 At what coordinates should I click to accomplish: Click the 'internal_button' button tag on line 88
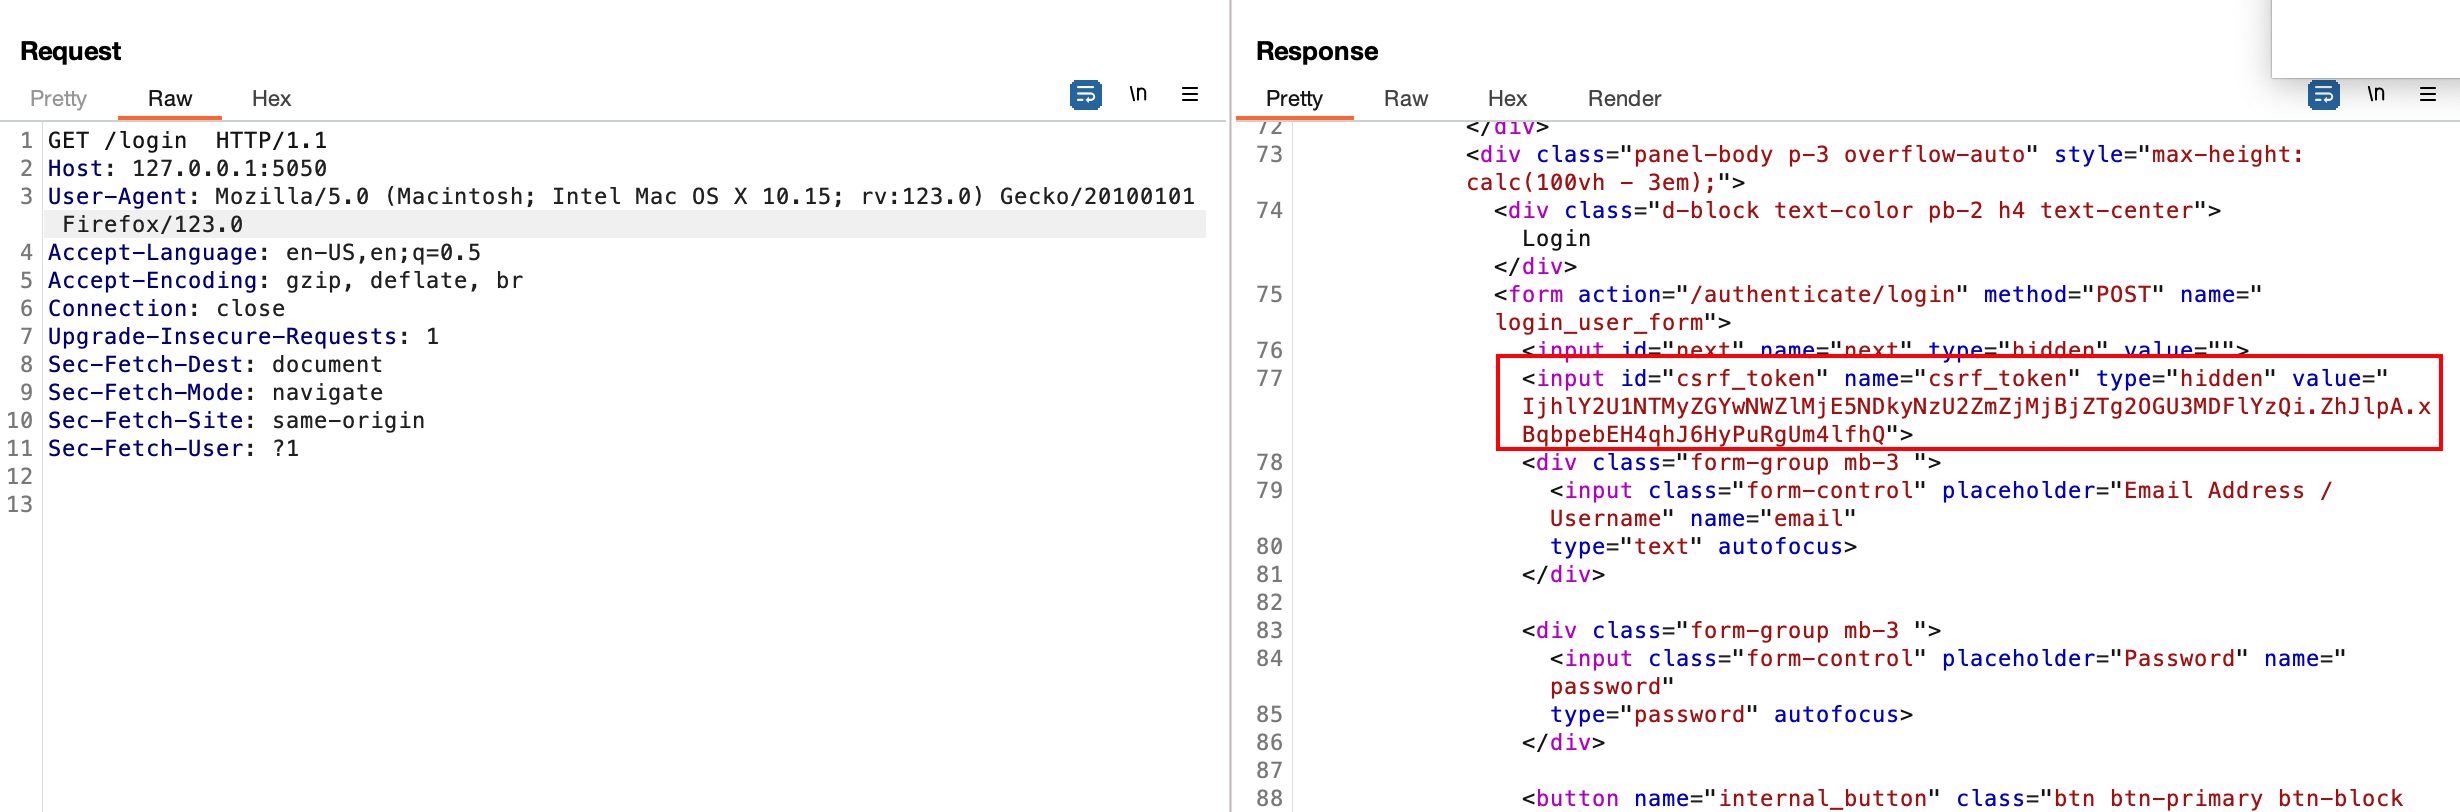pos(1962,799)
